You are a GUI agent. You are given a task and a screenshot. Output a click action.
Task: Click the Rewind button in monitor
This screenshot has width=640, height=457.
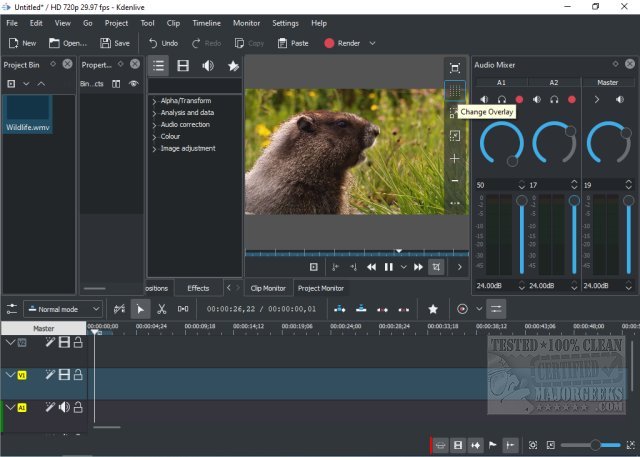[371, 267]
